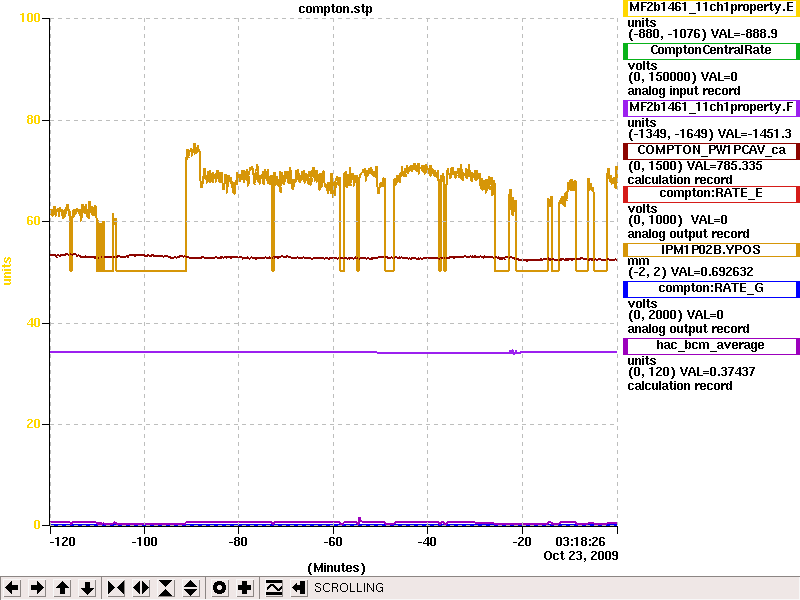
Task: Pan the graph down with down arrow
Action: [87, 588]
